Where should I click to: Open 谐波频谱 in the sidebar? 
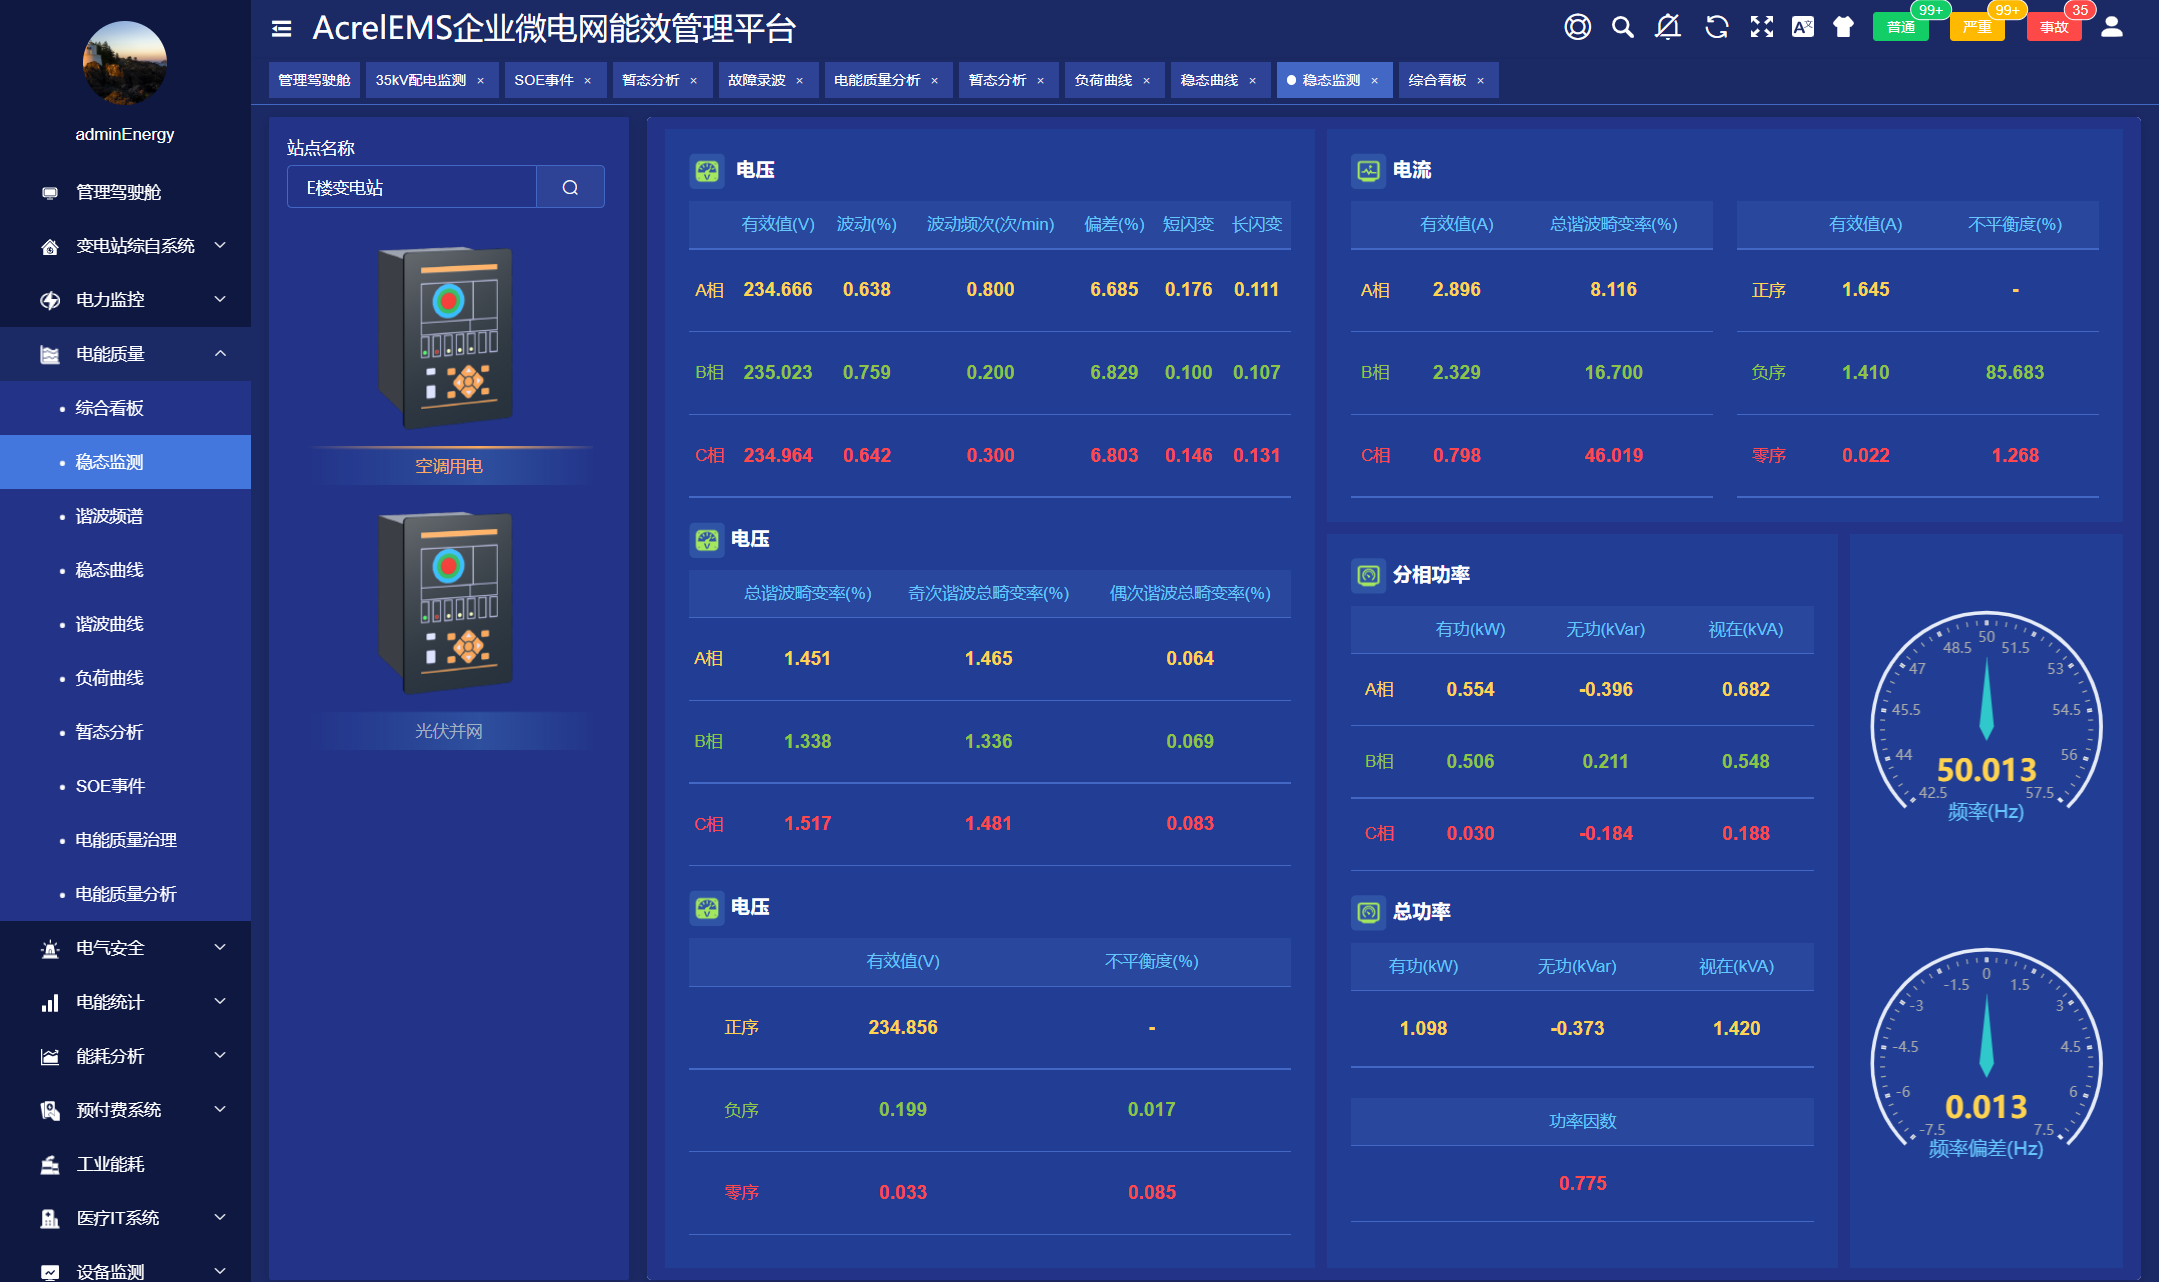(x=109, y=516)
